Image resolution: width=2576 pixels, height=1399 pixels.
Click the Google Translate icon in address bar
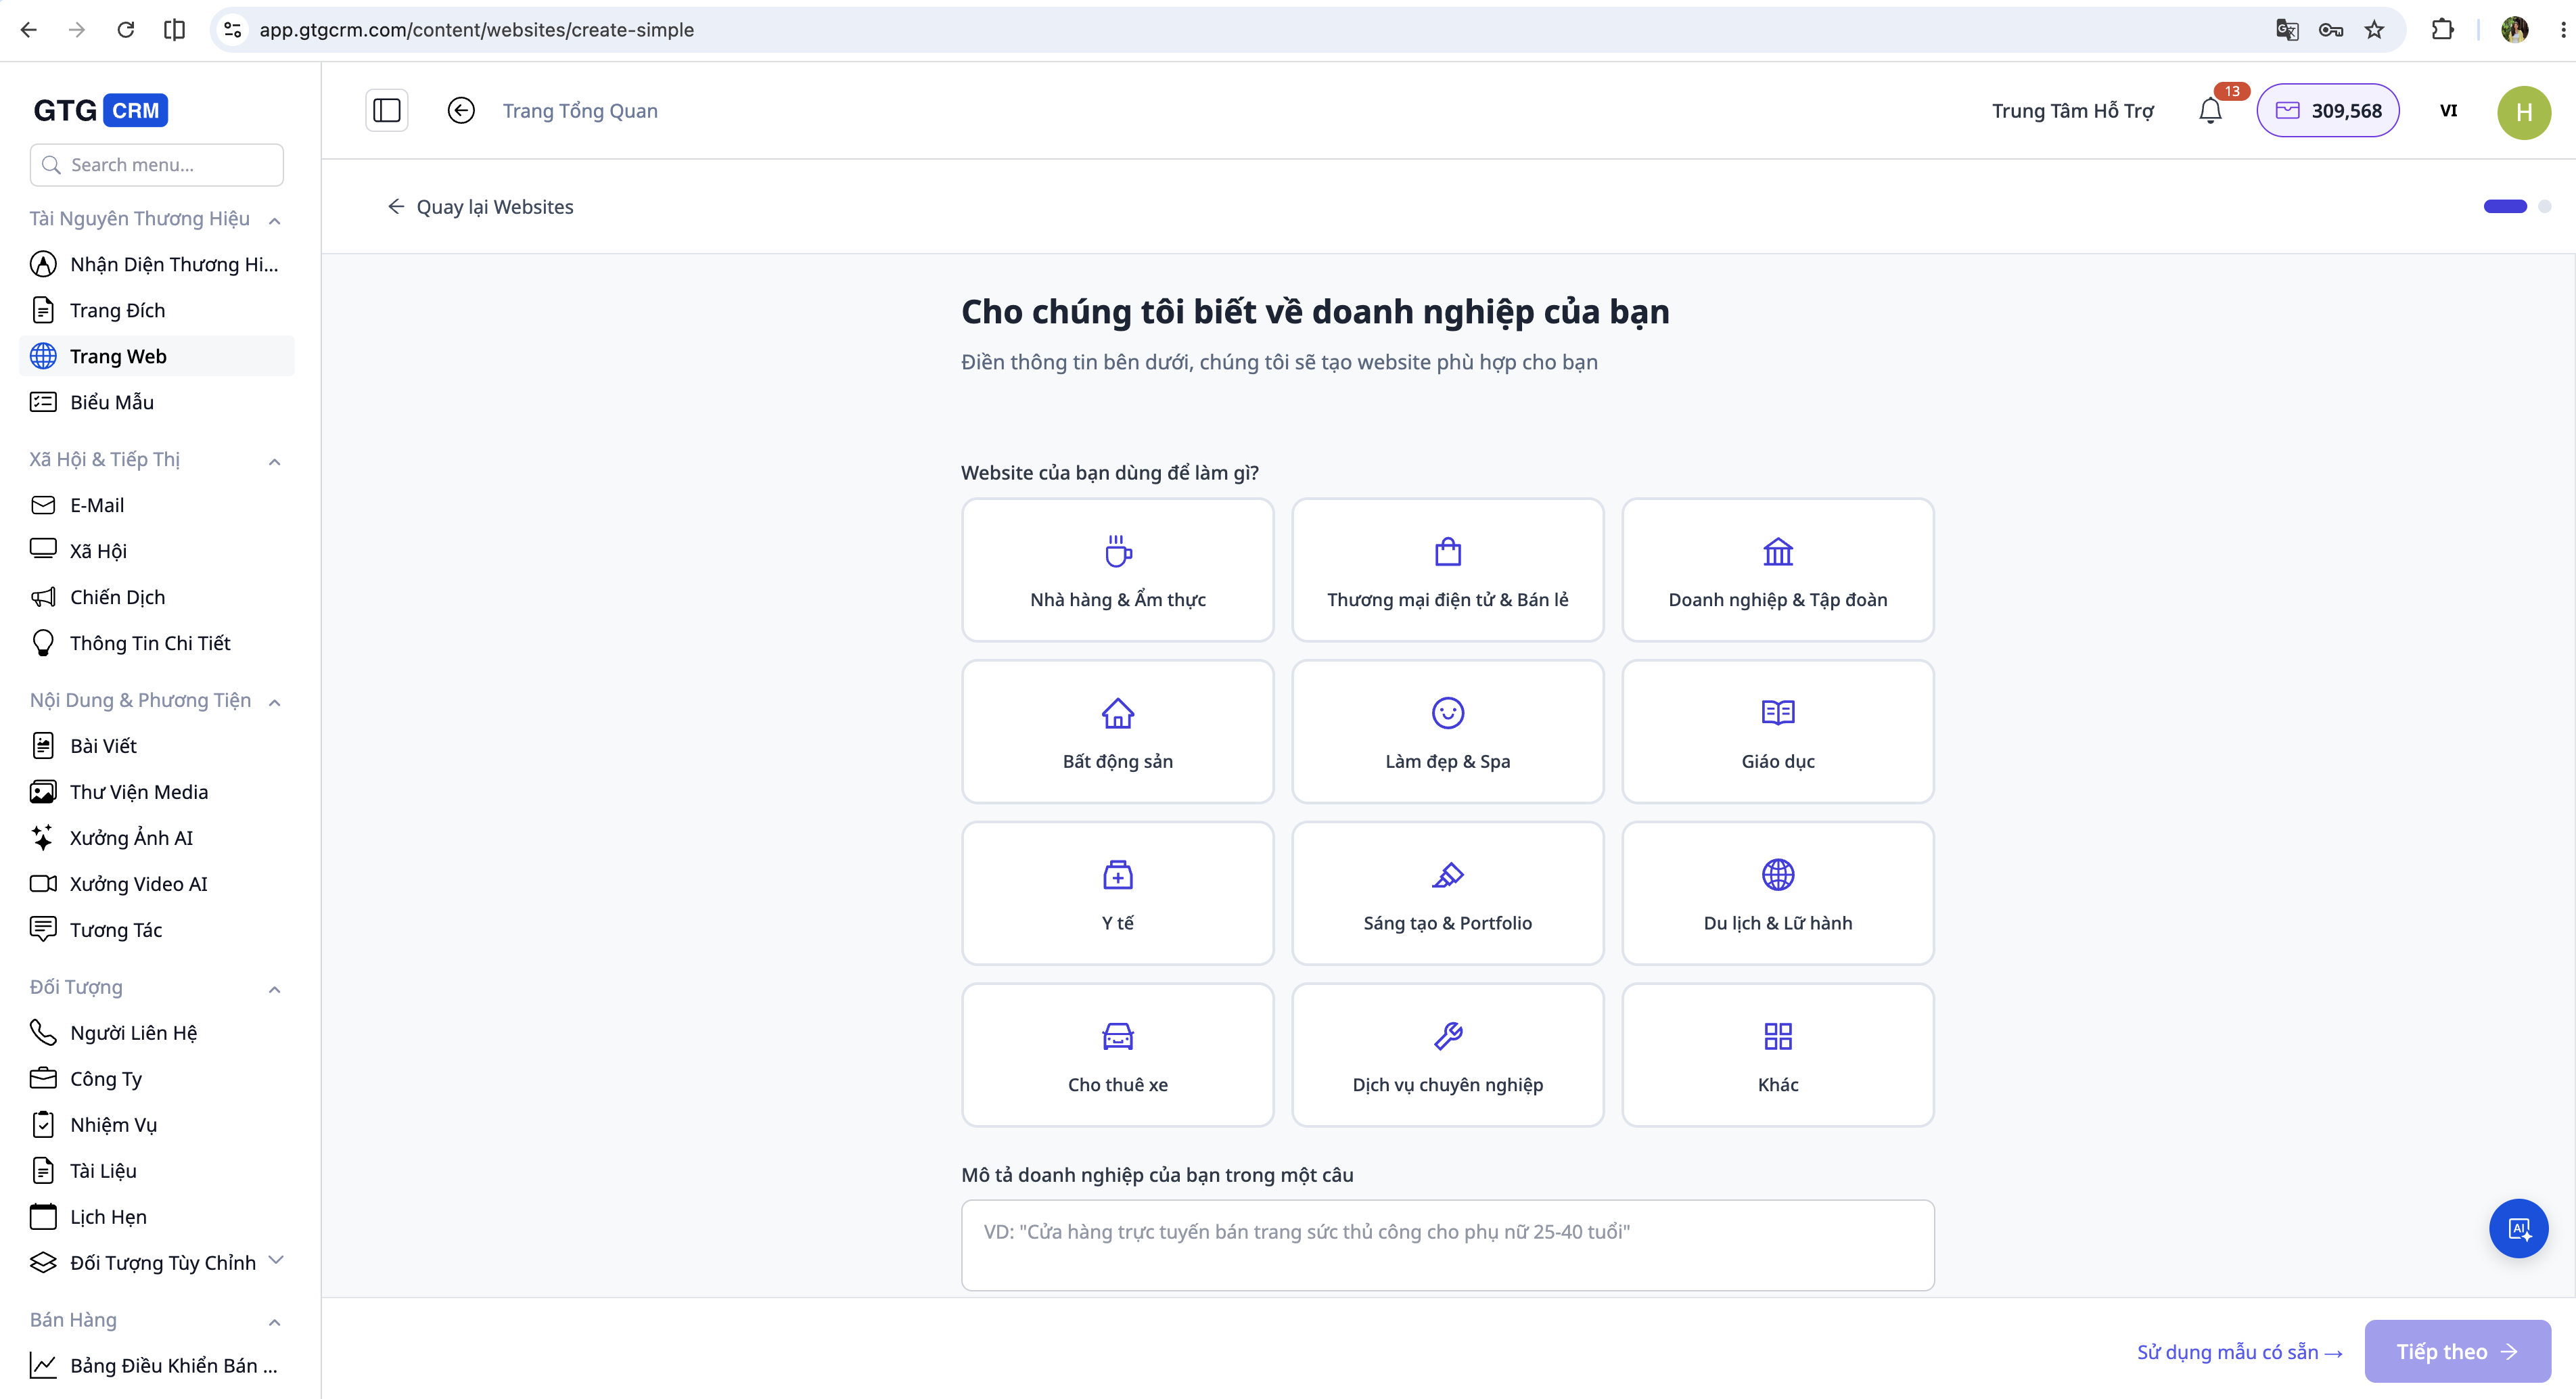2286,30
